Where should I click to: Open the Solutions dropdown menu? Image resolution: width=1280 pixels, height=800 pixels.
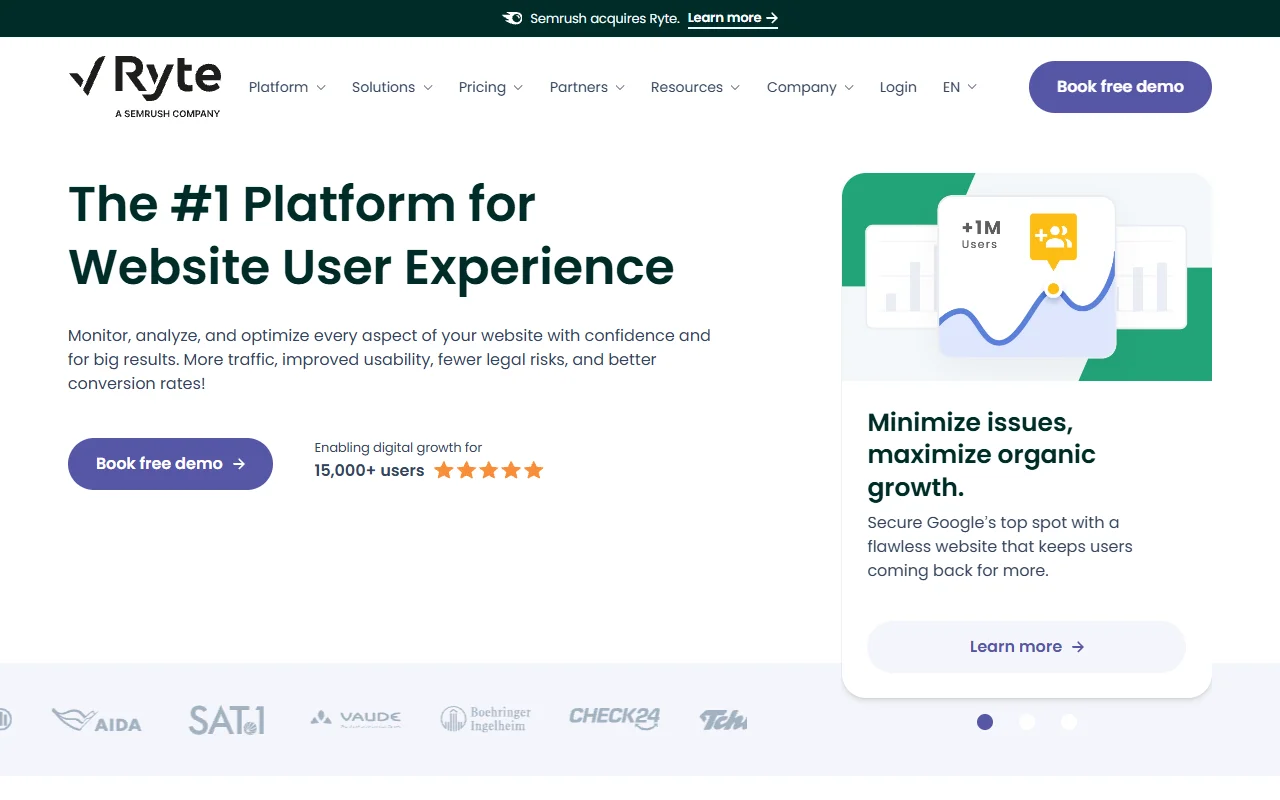[391, 87]
